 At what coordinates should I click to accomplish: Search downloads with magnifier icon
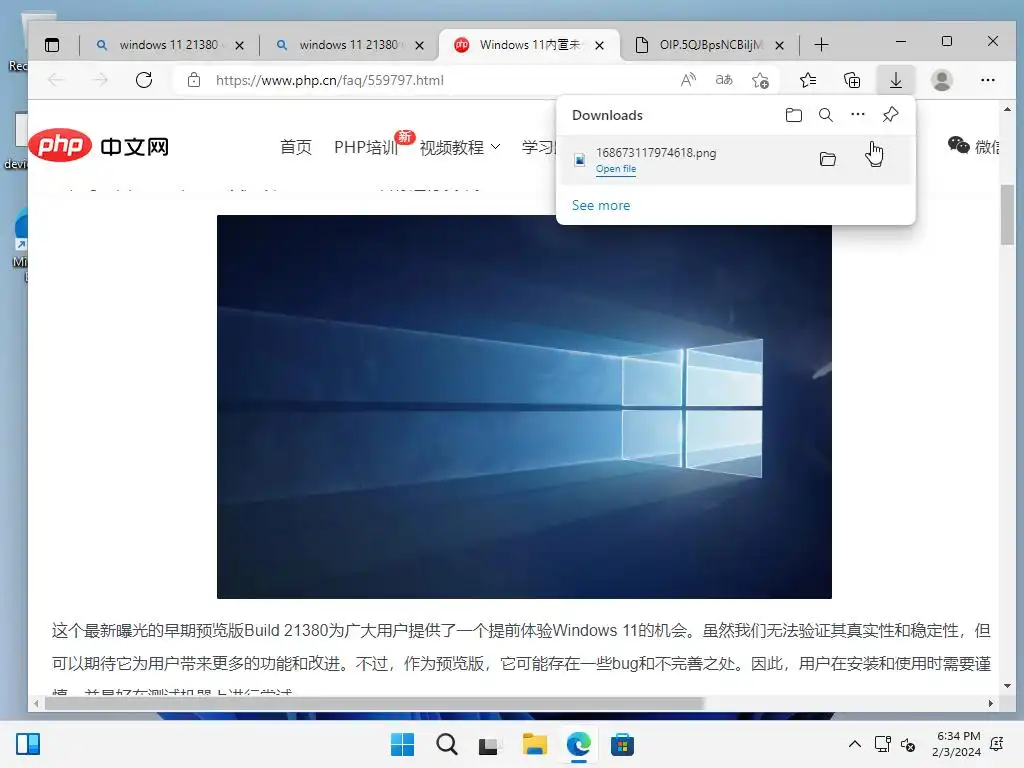point(825,115)
